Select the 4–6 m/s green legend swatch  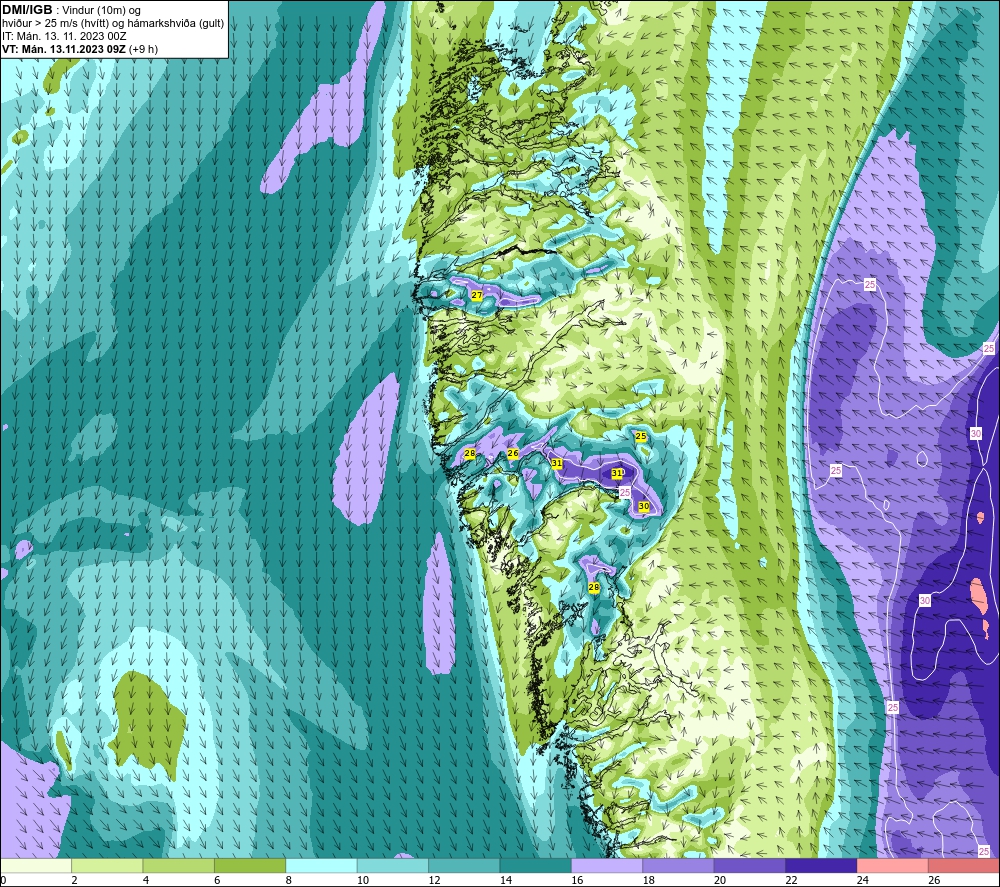[179, 865]
